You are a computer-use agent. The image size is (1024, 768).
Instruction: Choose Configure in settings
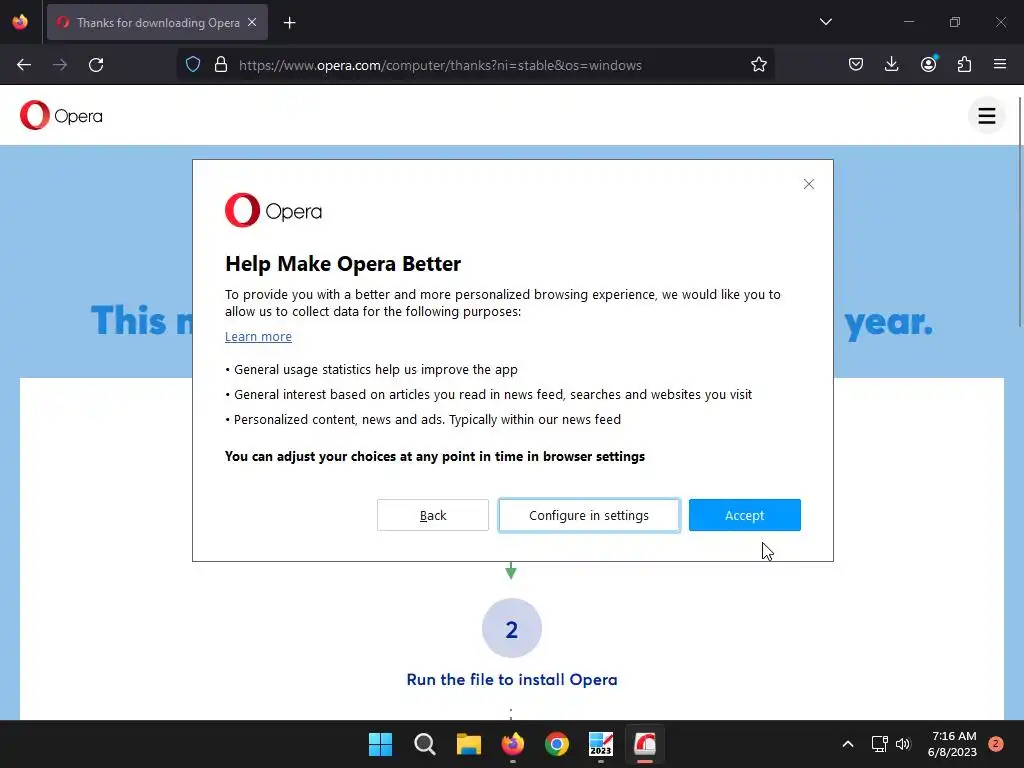click(x=589, y=515)
